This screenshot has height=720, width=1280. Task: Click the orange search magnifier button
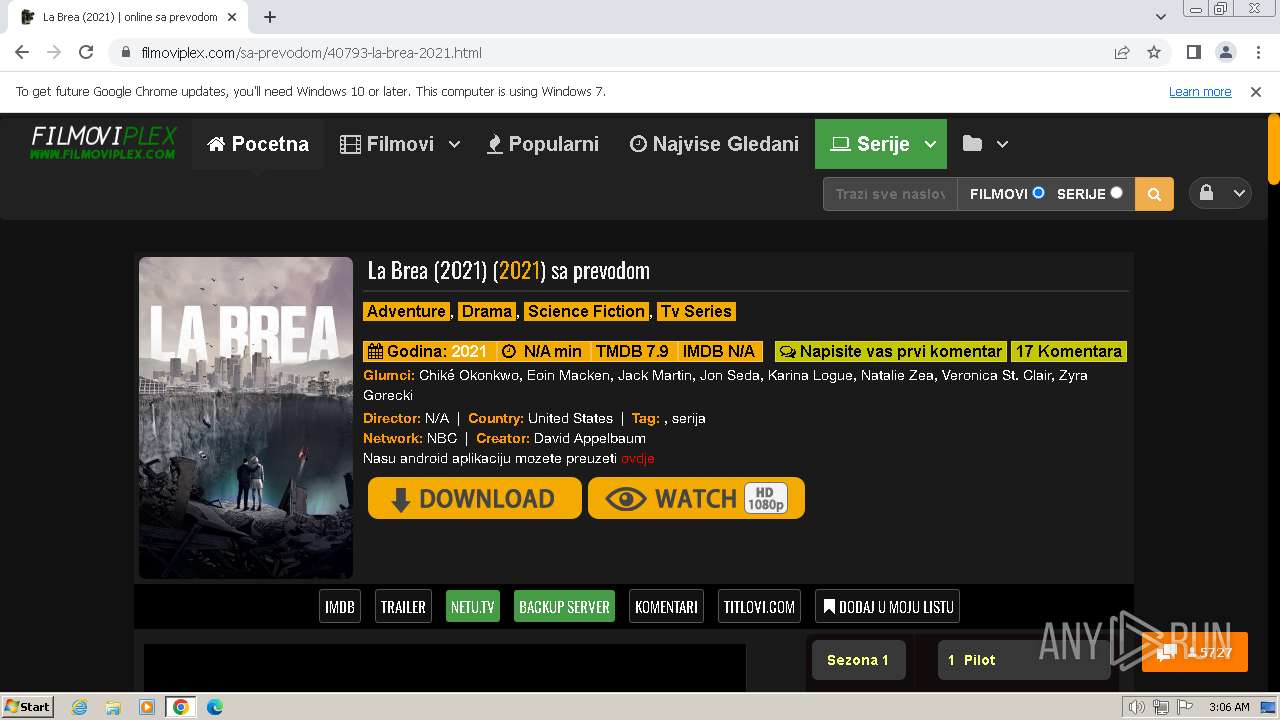click(x=1154, y=194)
